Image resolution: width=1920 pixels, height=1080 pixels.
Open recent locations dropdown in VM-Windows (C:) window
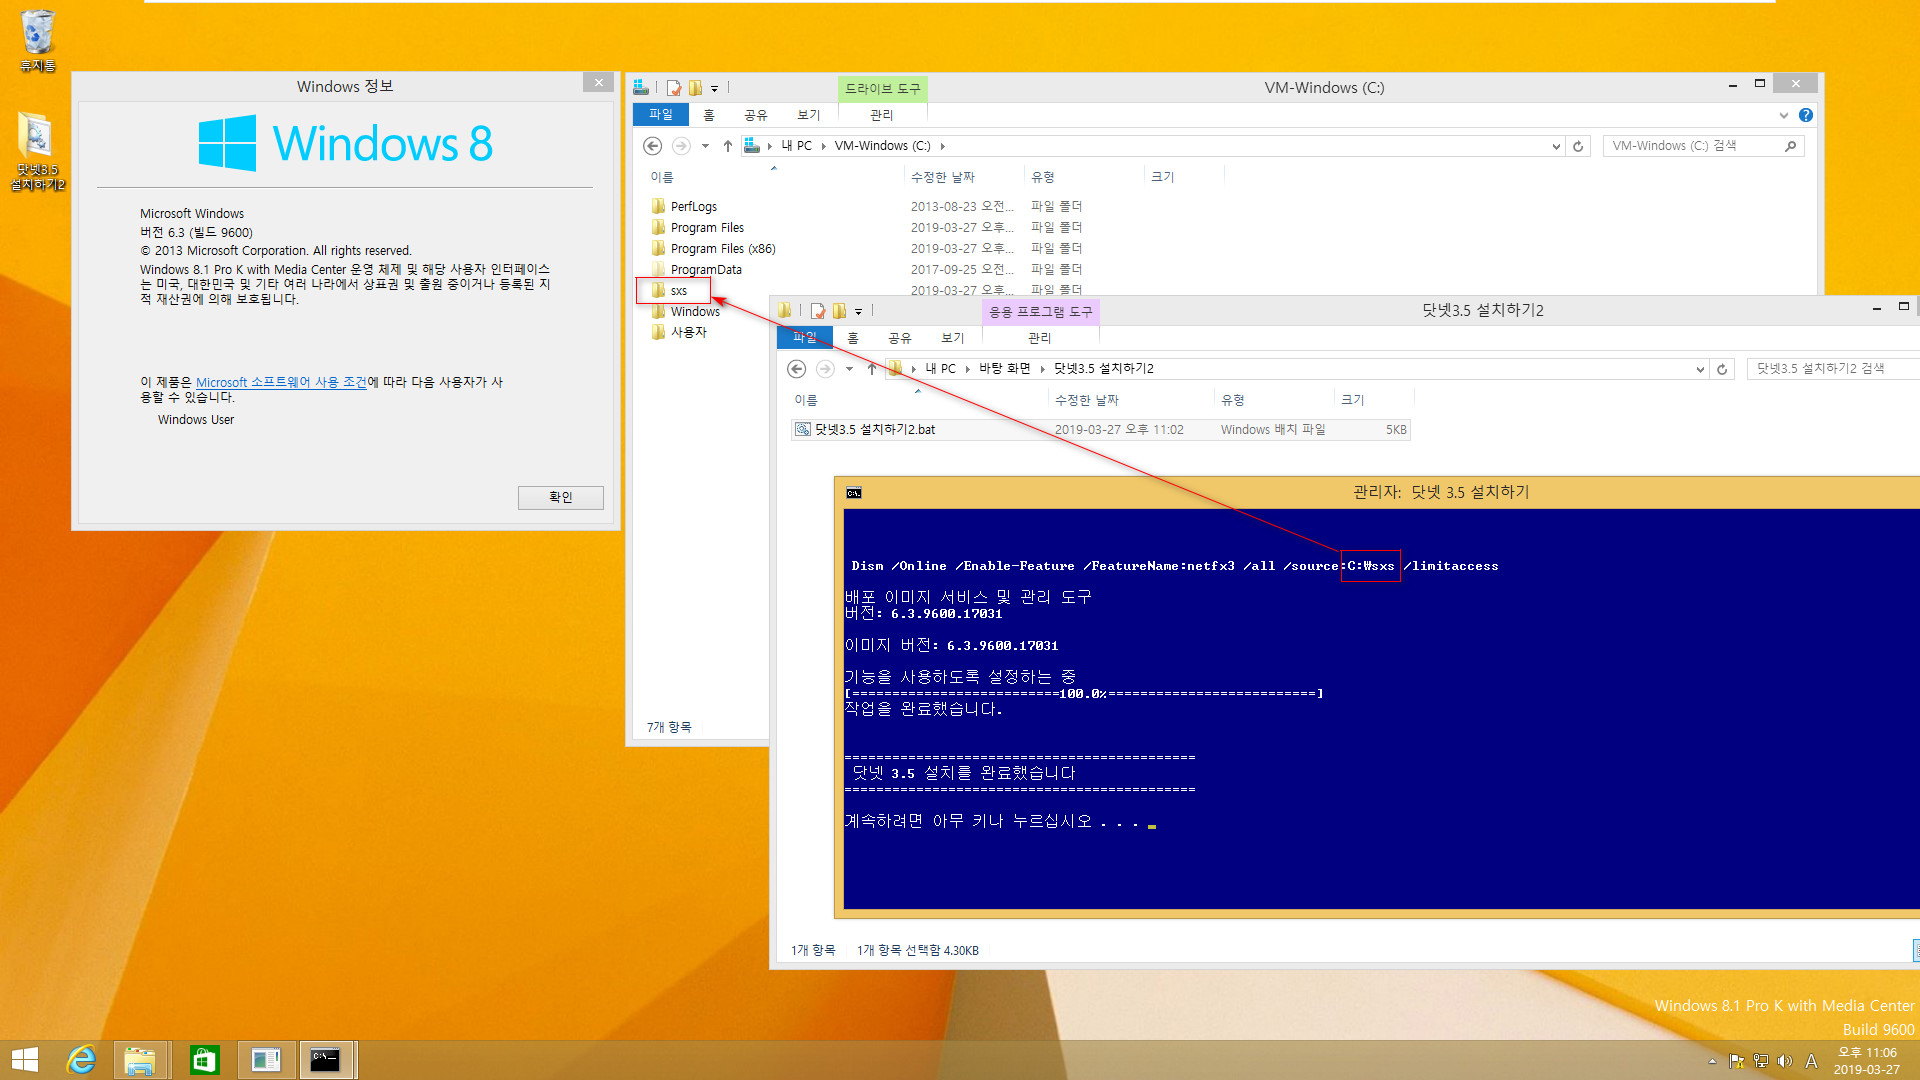pyautogui.click(x=705, y=146)
